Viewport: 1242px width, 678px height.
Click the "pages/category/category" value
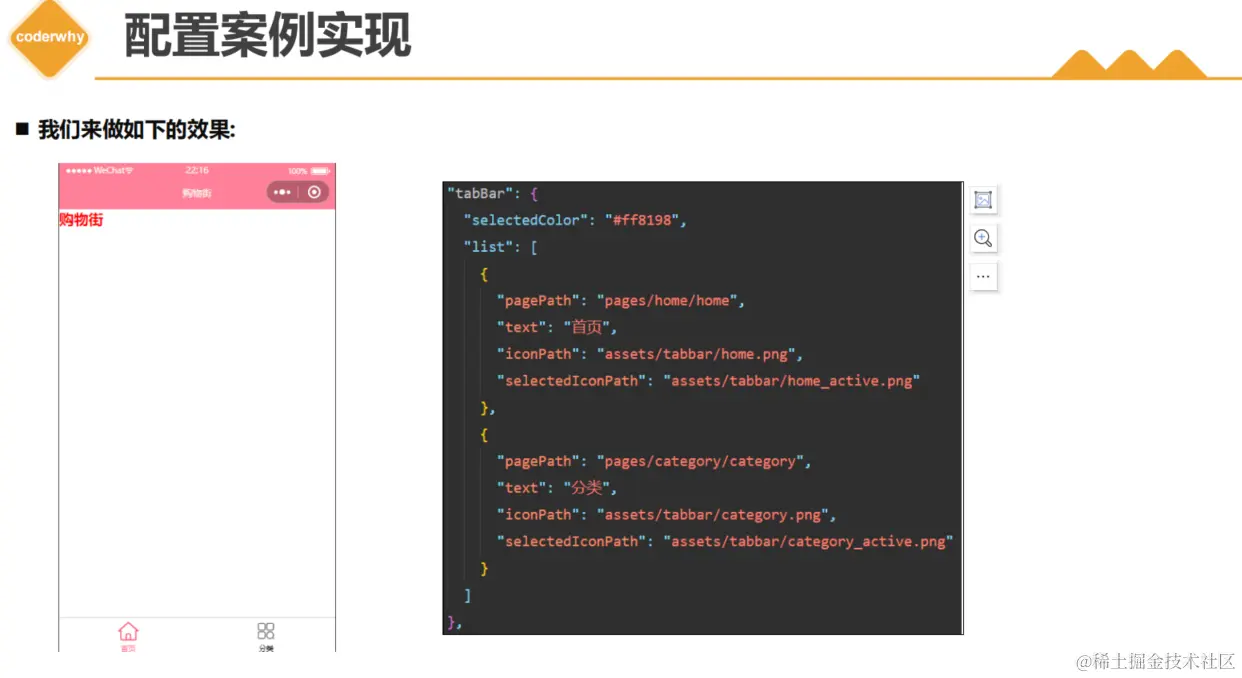click(x=700, y=461)
